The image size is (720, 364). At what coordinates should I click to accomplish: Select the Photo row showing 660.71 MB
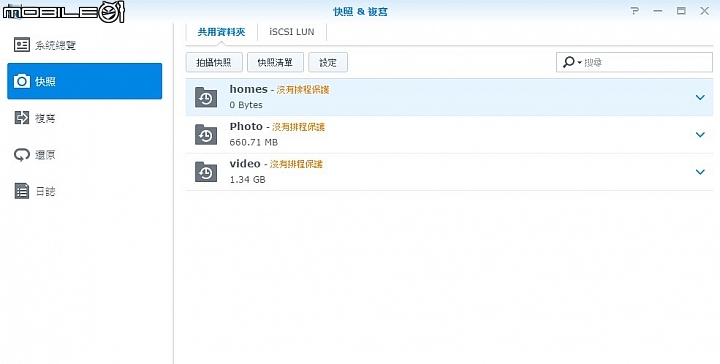tap(449, 134)
